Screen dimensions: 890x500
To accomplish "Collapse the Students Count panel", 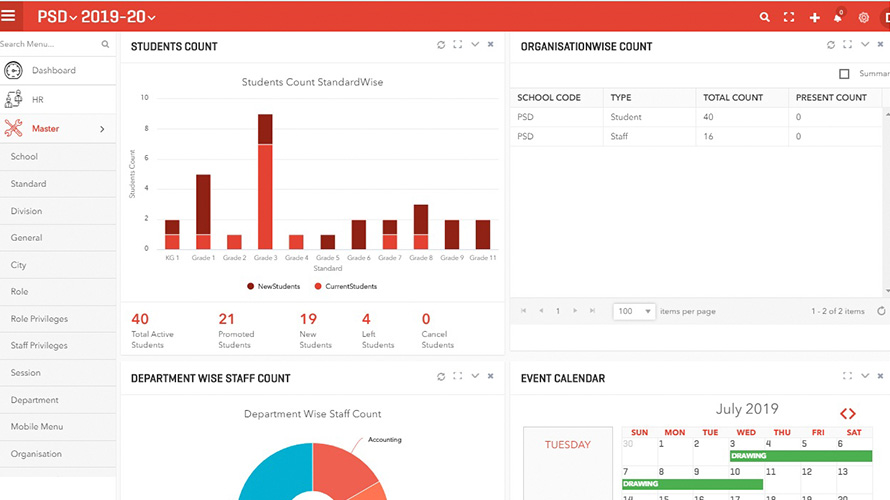I will coord(475,44).
